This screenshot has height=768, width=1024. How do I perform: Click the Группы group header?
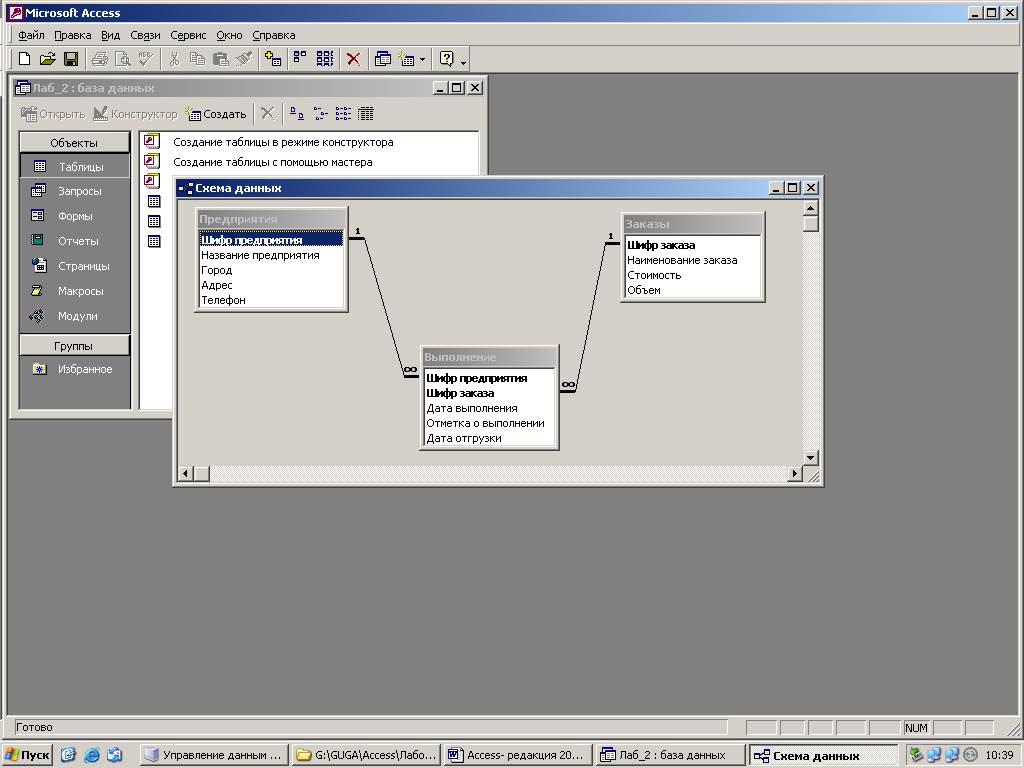tap(74, 345)
